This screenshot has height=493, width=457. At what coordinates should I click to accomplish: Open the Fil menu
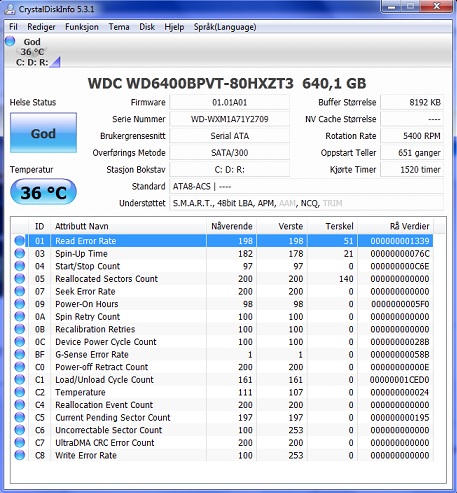pyautogui.click(x=13, y=27)
